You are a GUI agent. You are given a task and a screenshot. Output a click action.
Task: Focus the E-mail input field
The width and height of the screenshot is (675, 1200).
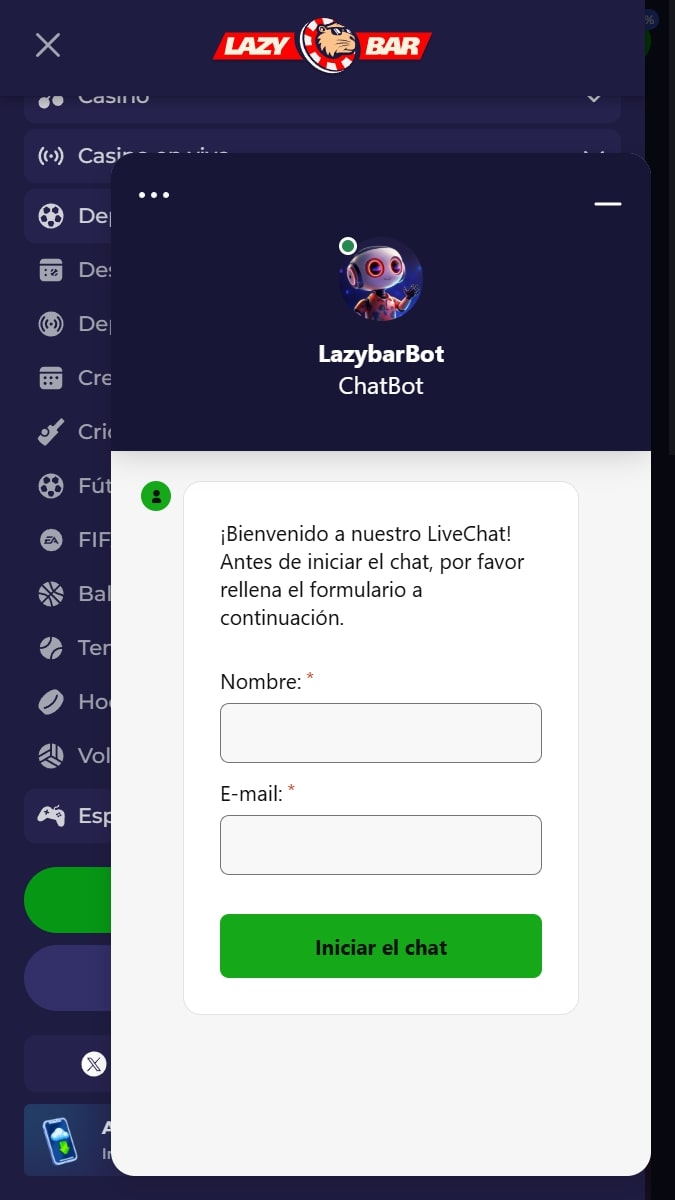pos(381,845)
